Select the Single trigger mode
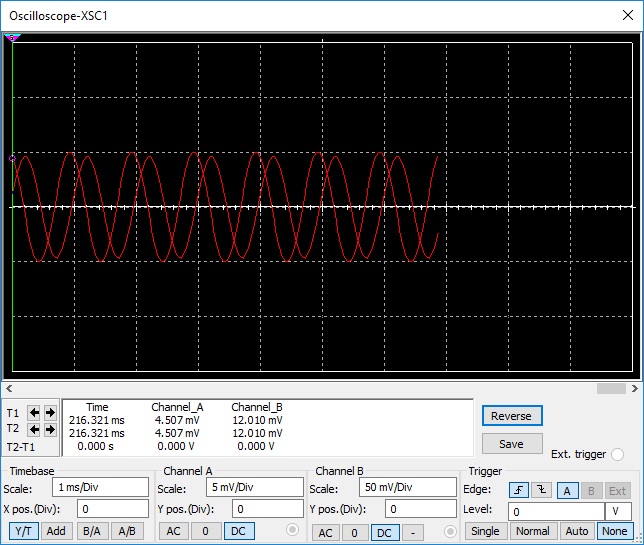The height and width of the screenshot is (545, 644). (486, 531)
